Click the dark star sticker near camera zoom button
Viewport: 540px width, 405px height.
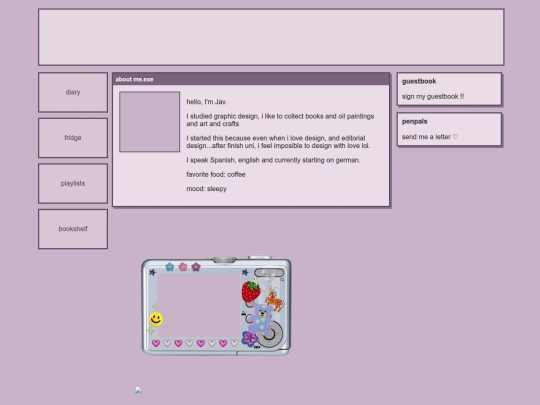(245, 272)
